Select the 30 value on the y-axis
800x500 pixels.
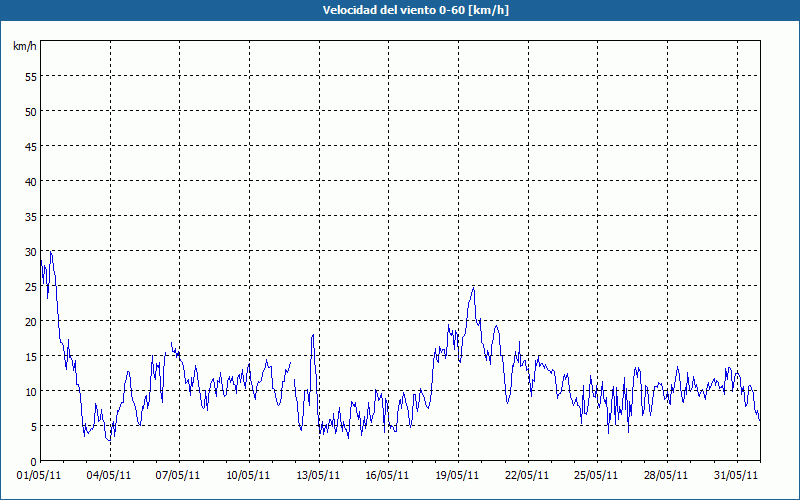31,252
